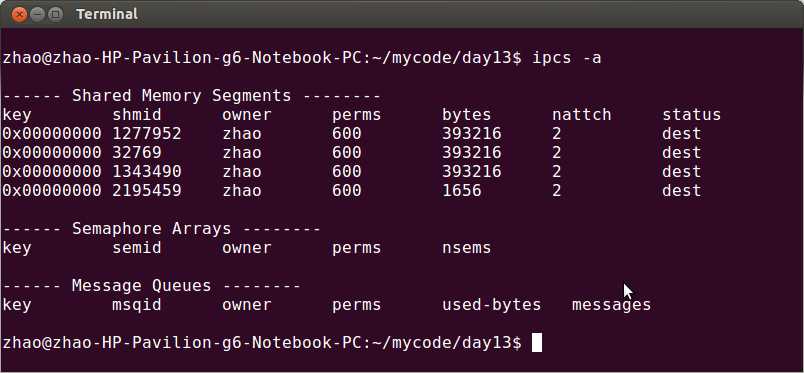Click shmid value 1343490

click(147, 172)
